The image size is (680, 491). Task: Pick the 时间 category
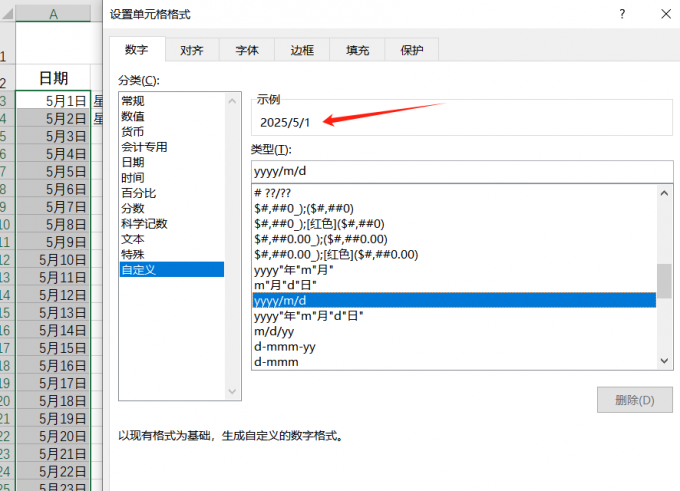click(x=172, y=177)
